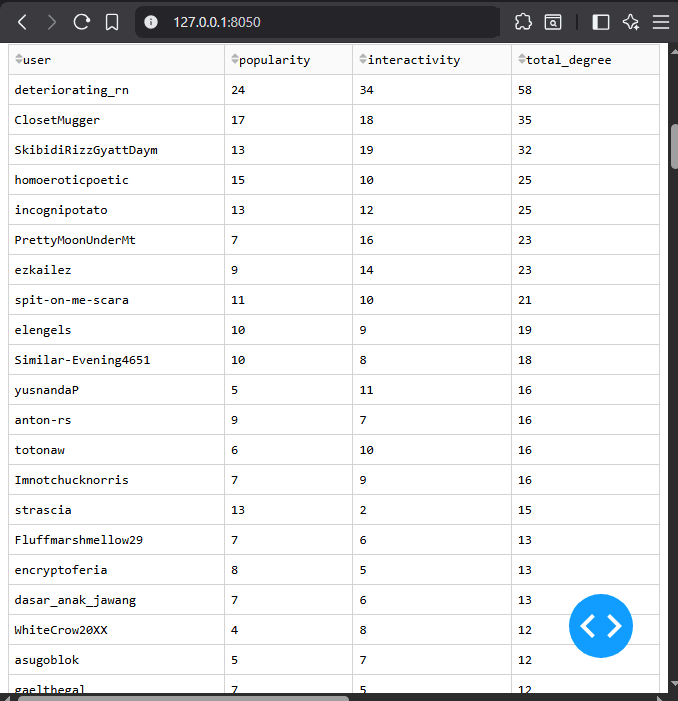Sort the table by interactivity column
The image size is (678, 701).
click(x=363, y=59)
